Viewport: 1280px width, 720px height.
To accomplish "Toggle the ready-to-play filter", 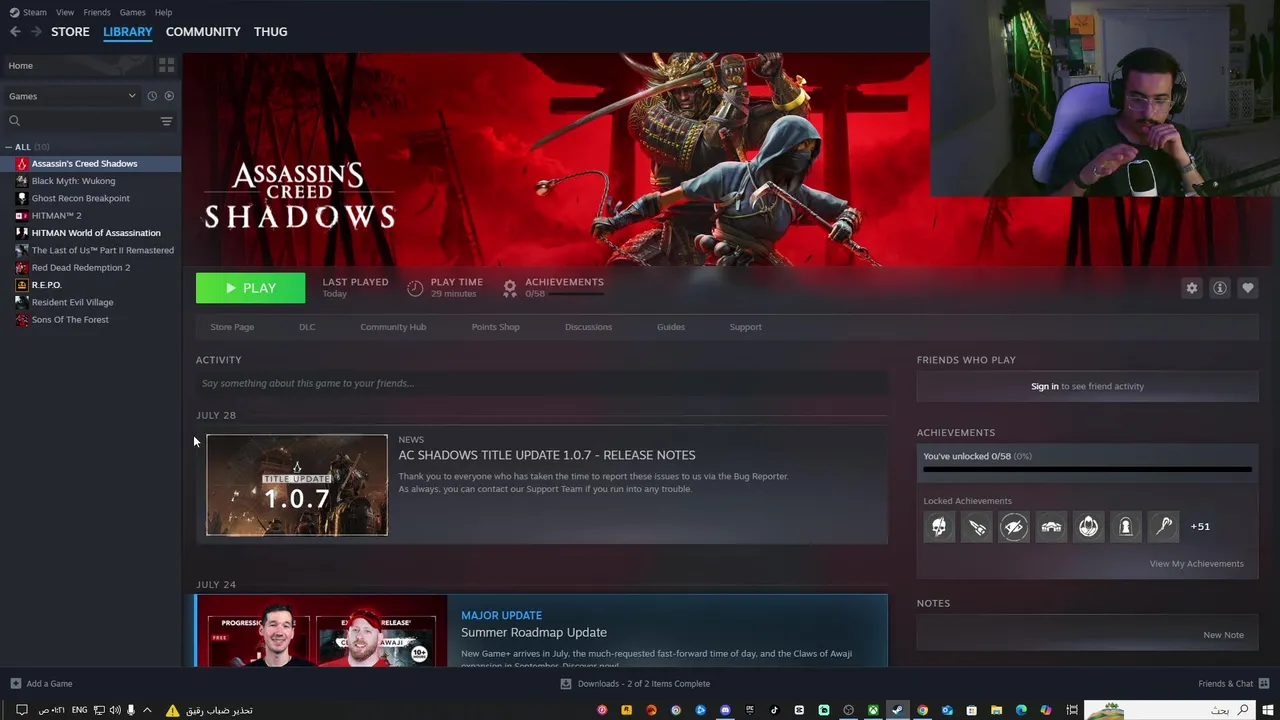I will tap(169, 96).
